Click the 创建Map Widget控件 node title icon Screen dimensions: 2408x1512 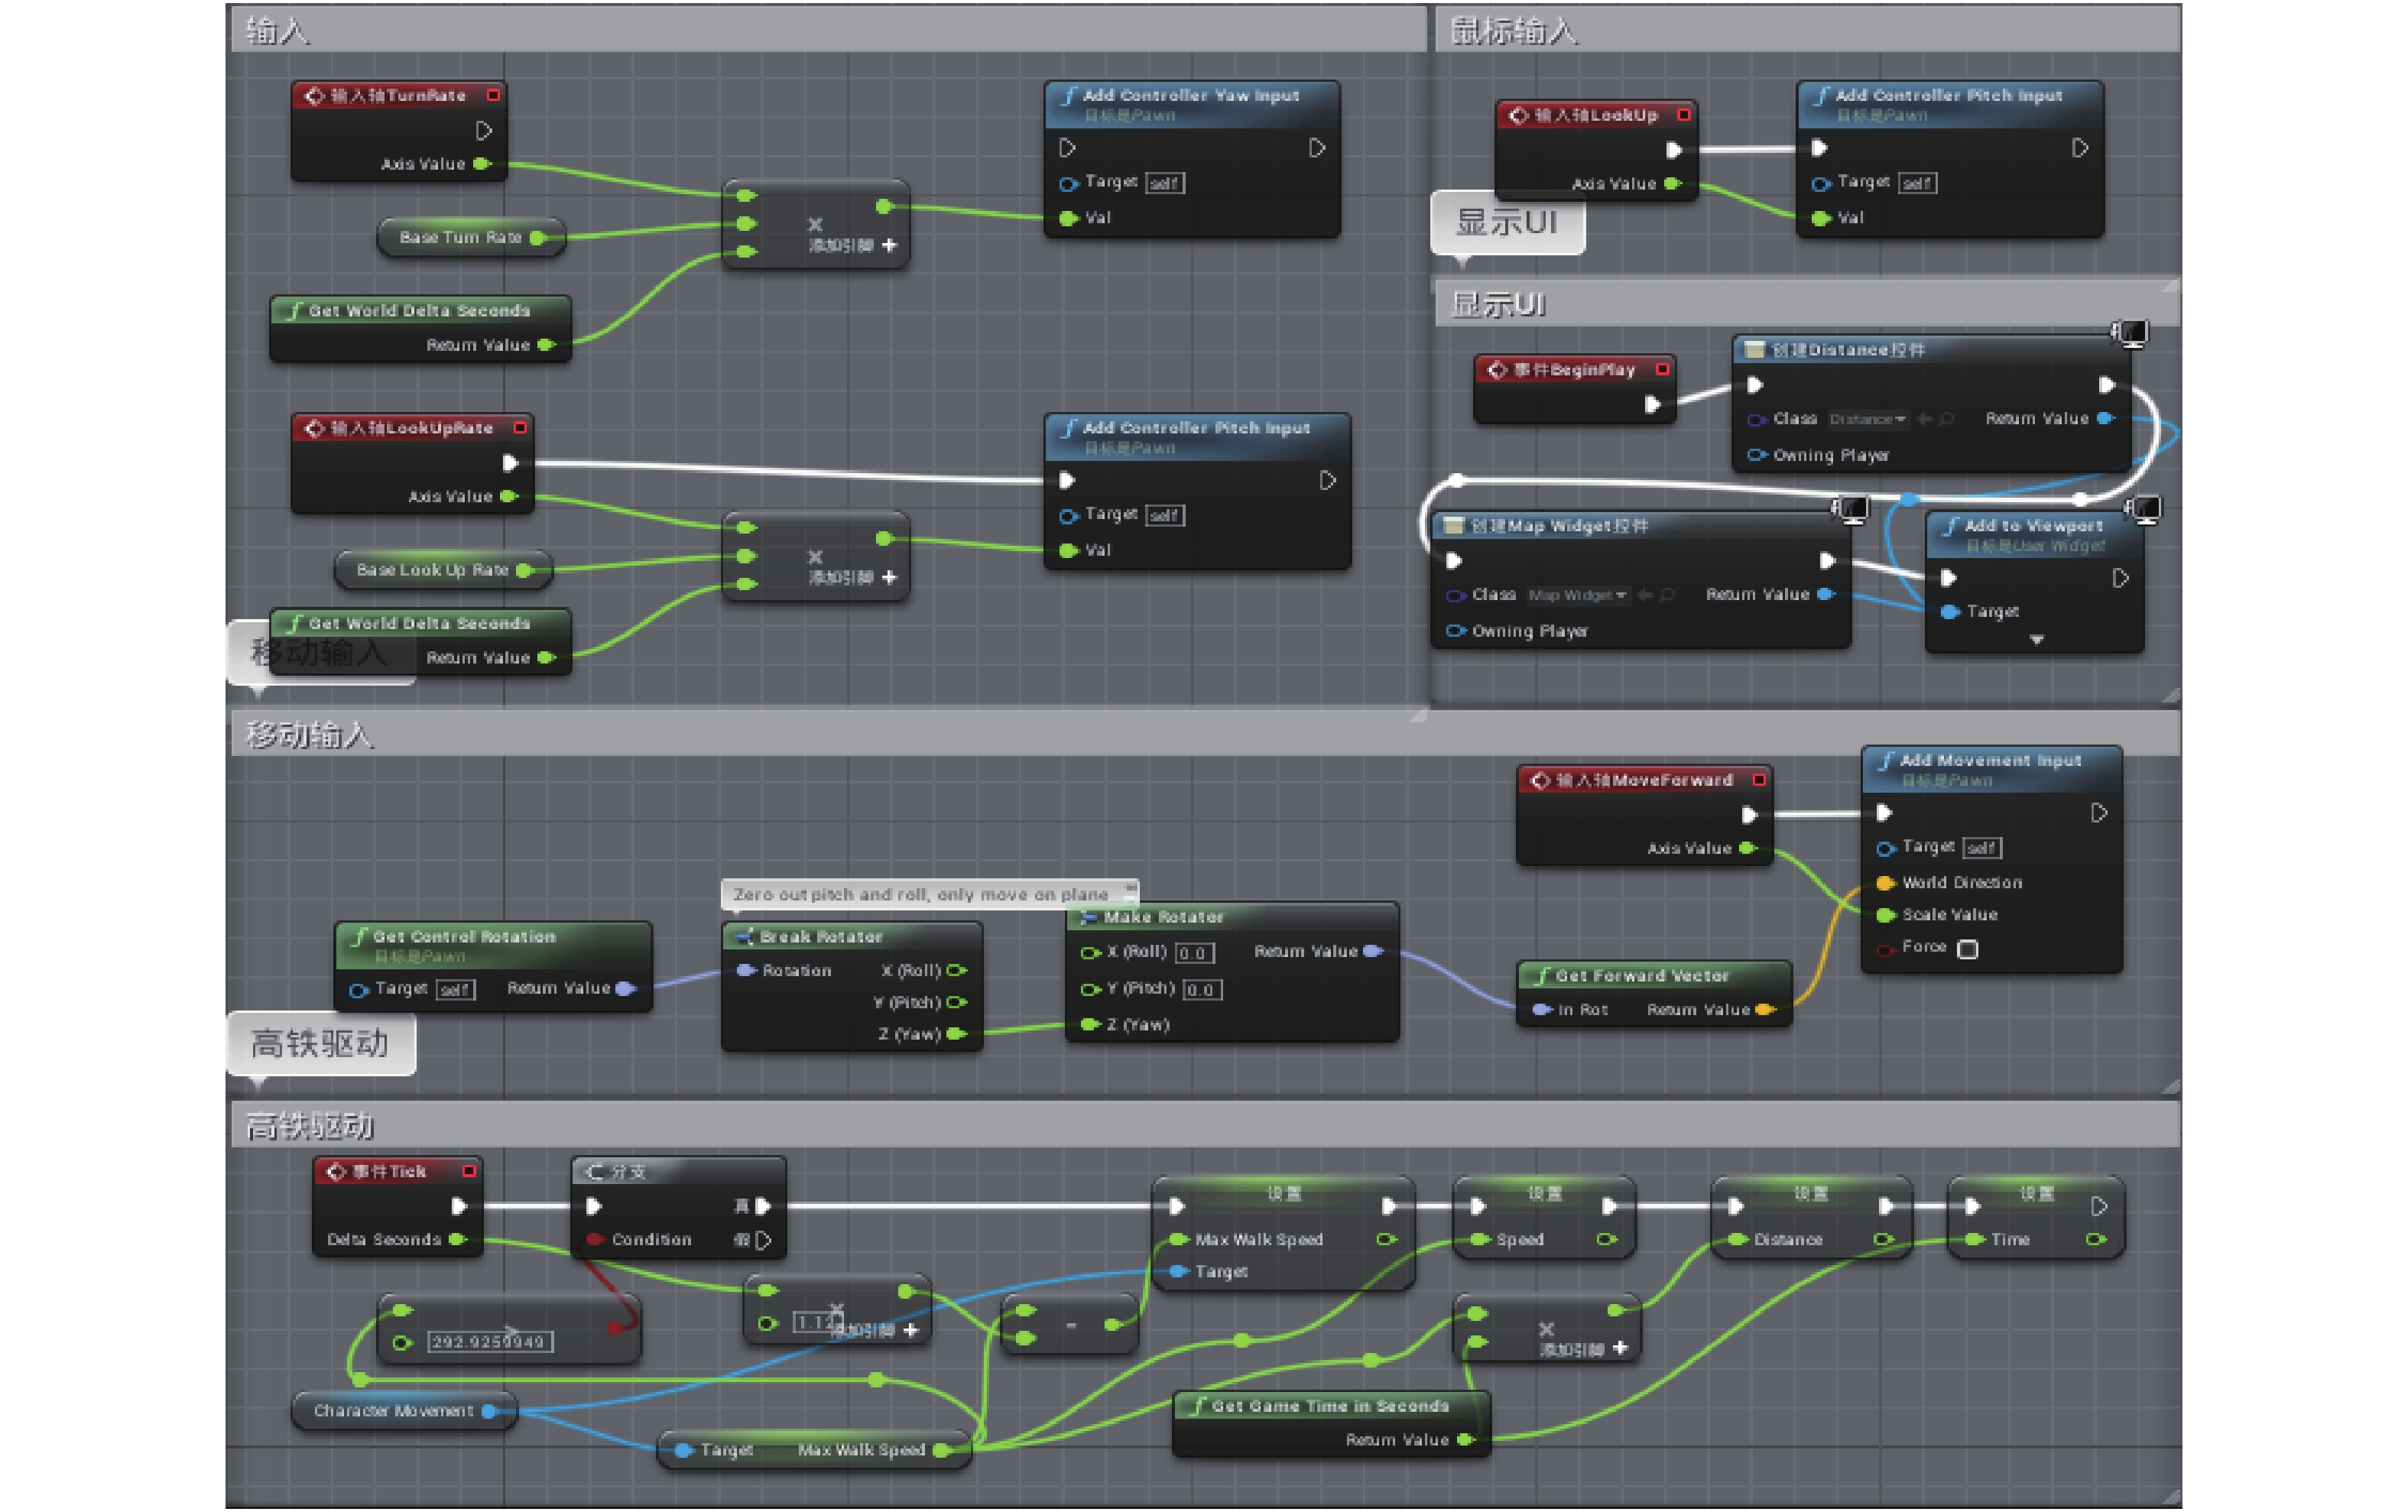[x=1454, y=526]
